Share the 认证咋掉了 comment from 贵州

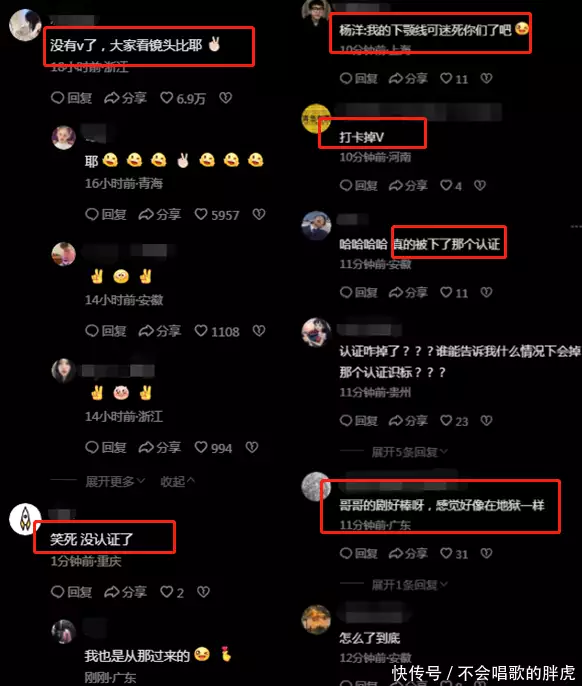[408, 421]
